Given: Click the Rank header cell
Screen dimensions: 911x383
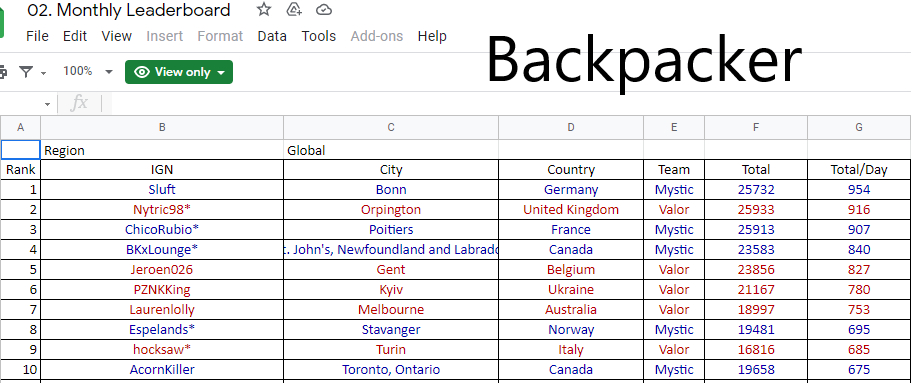Looking at the screenshot, I should pos(21,170).
